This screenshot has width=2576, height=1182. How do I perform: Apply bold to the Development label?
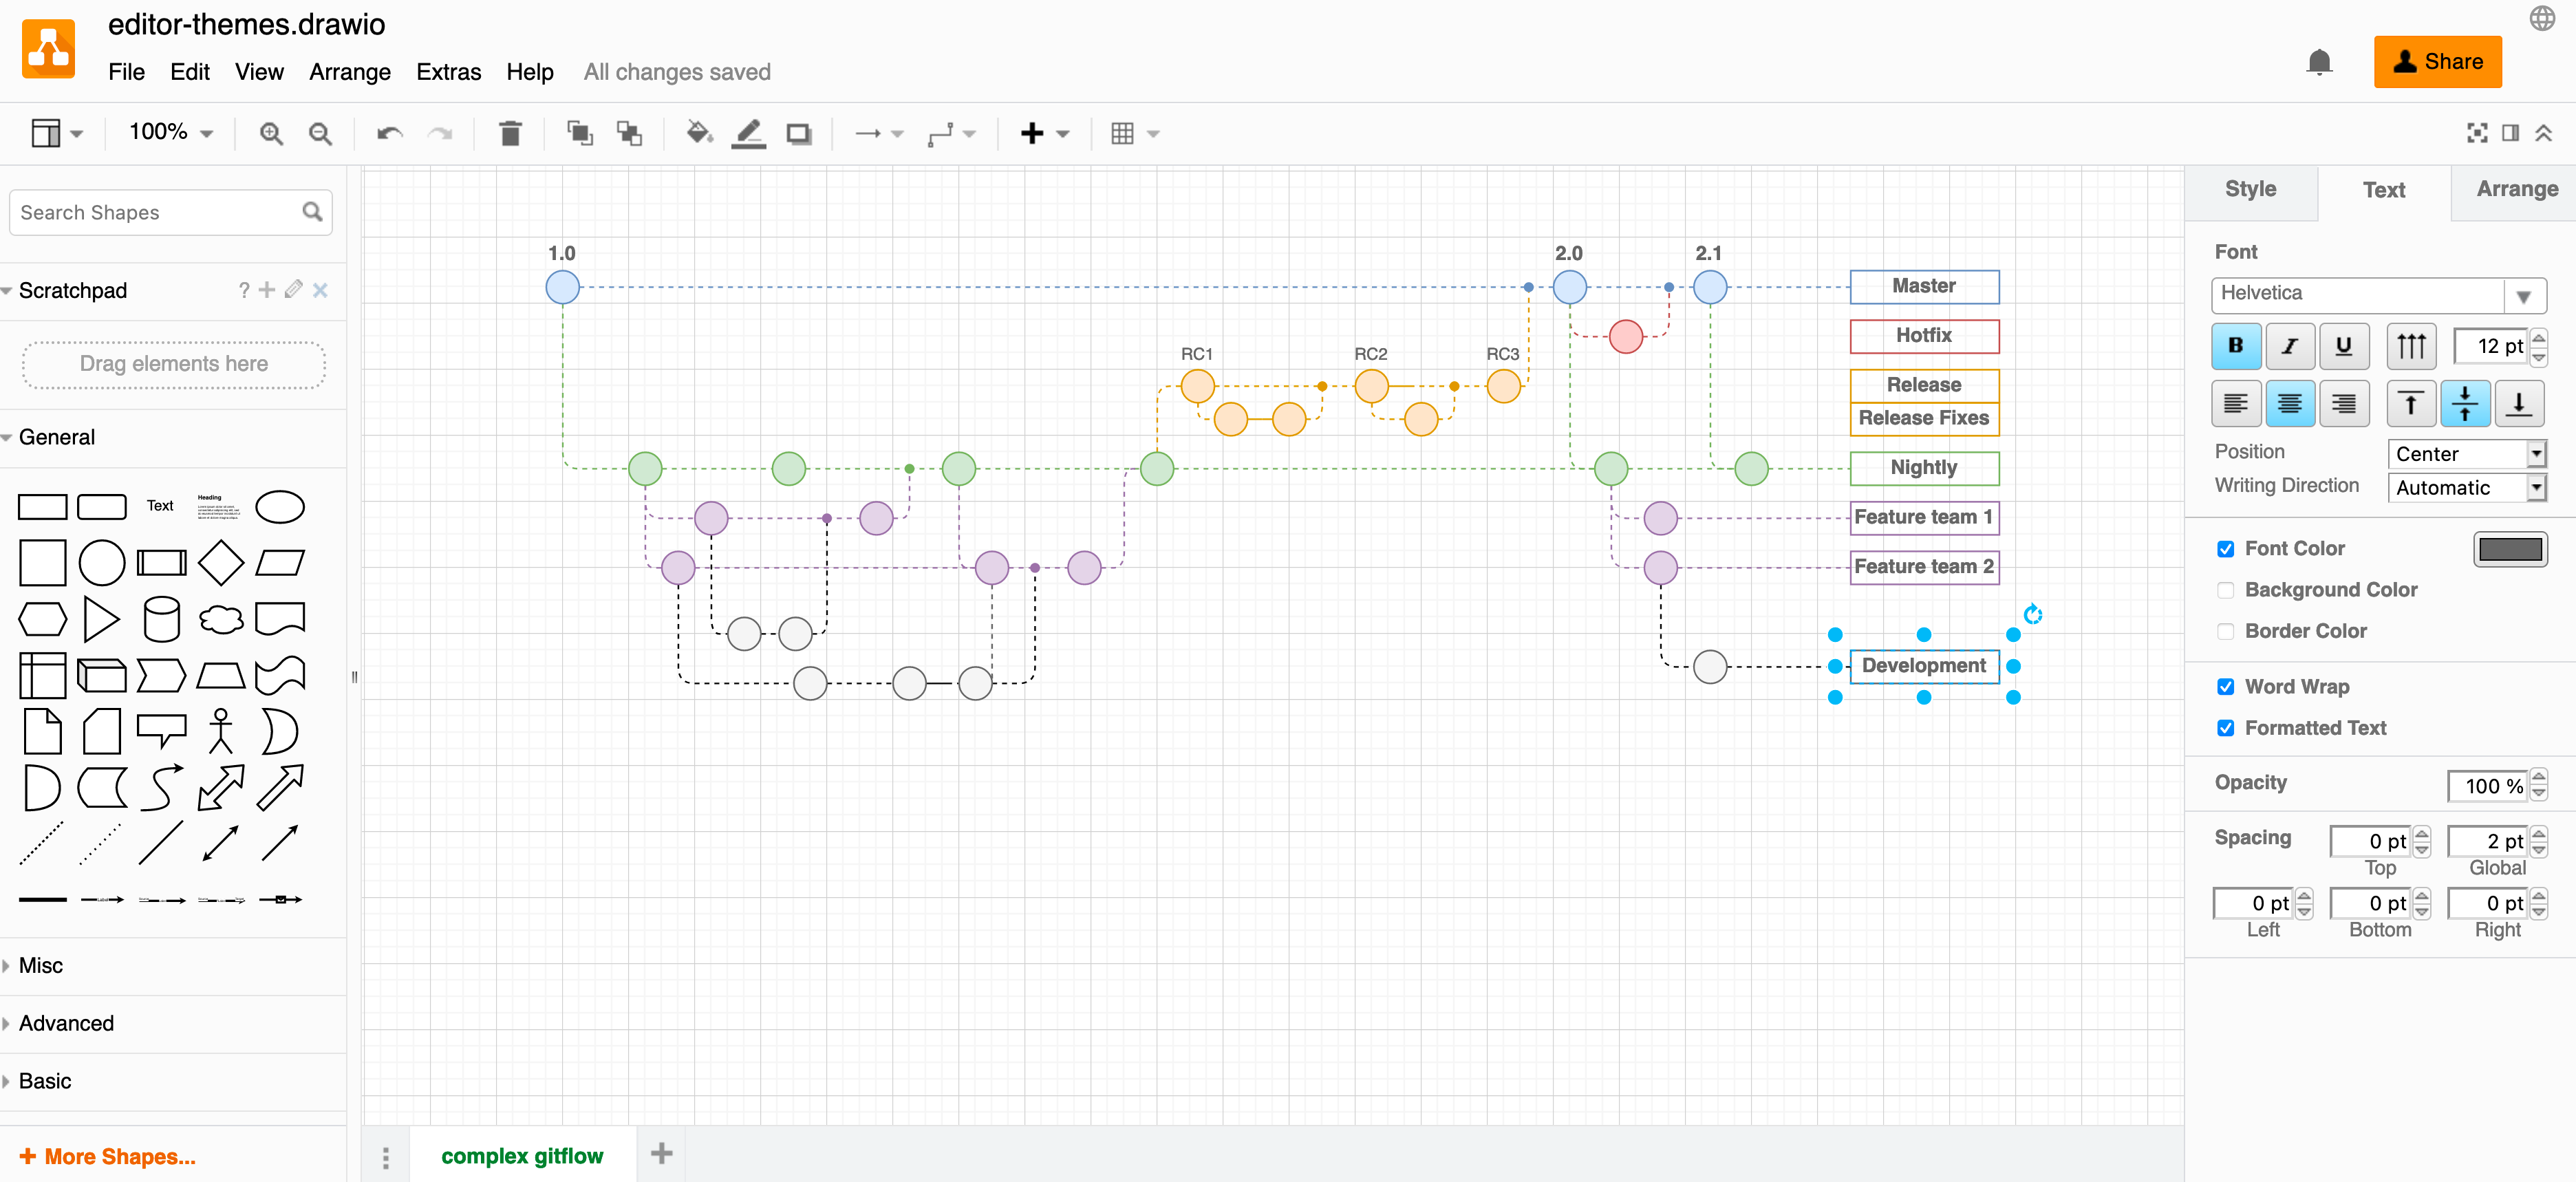(2236, 346)
